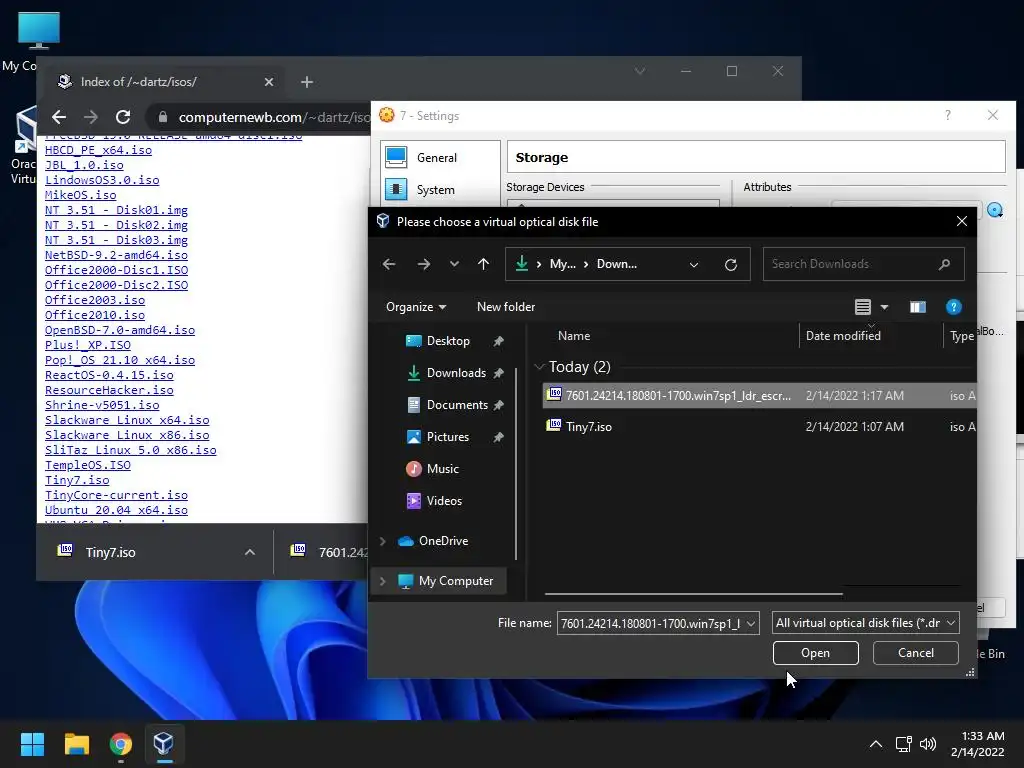Refresh the Downloads folder listing

[x=731, y=264]
